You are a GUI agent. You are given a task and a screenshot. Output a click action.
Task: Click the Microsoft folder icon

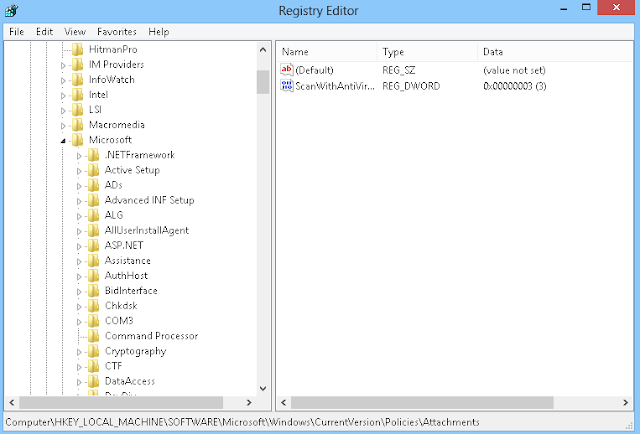tap(78, 140)
